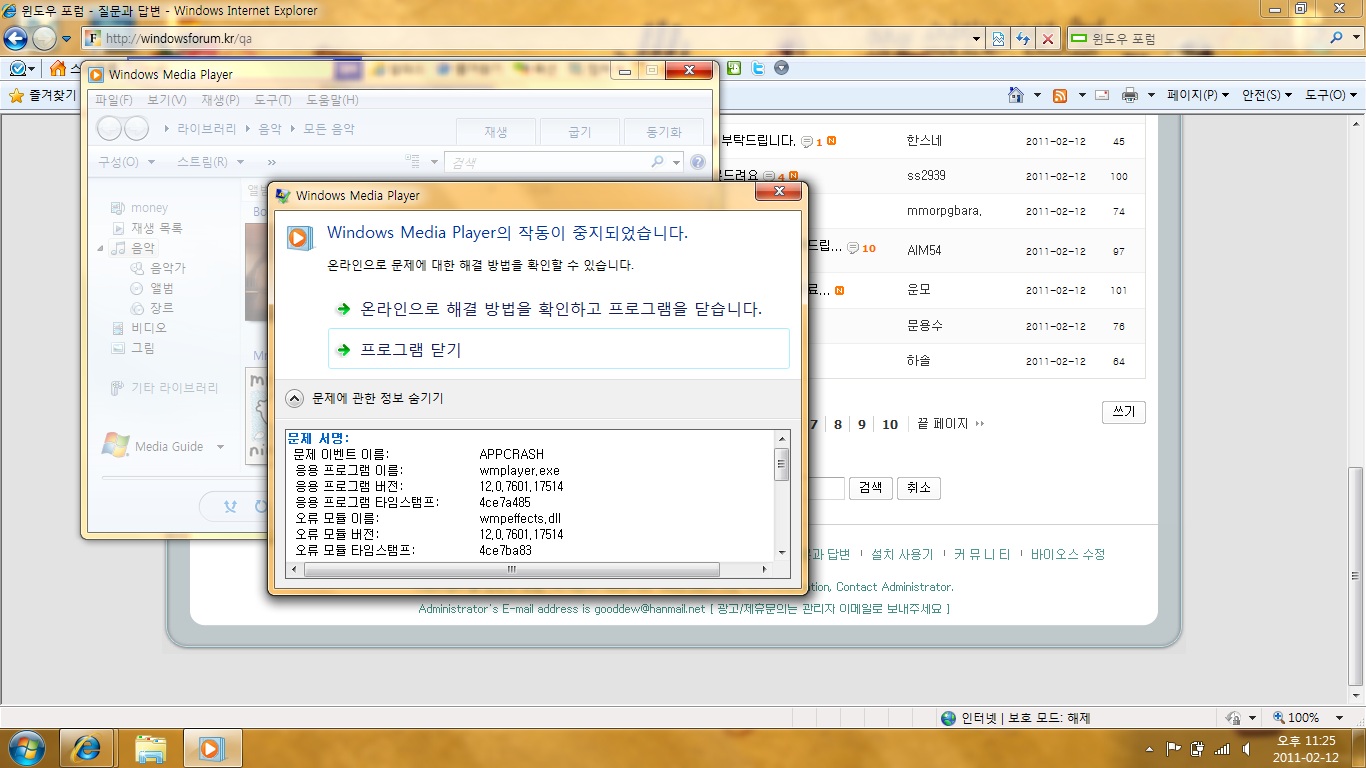
Task: Open the 도구(T) menu in Media Player
Action: click(x=272, y=100)
